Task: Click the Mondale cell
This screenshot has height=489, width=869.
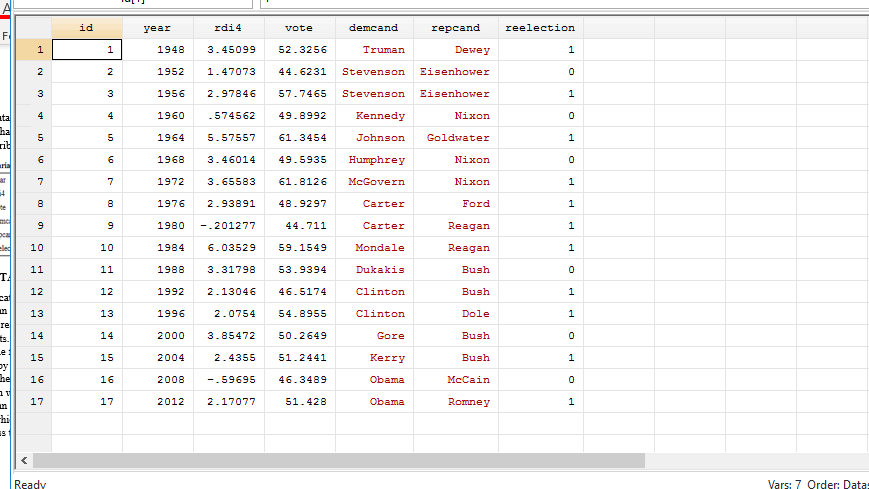Action: click(x=374, y=248)
